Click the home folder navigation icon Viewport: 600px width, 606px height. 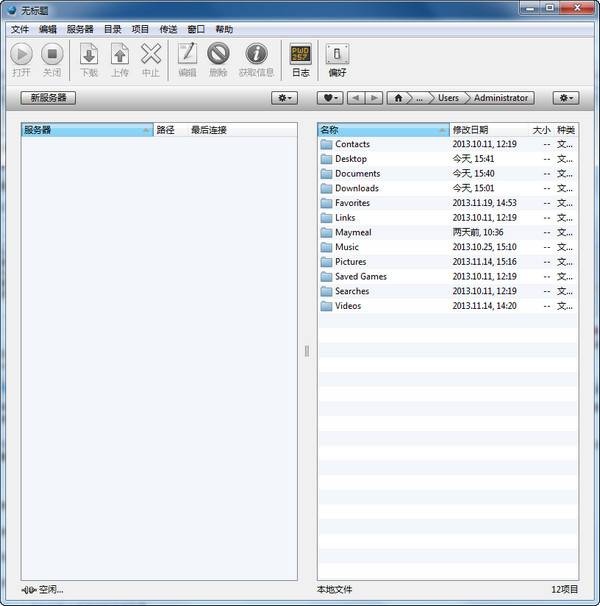(399, 98)
